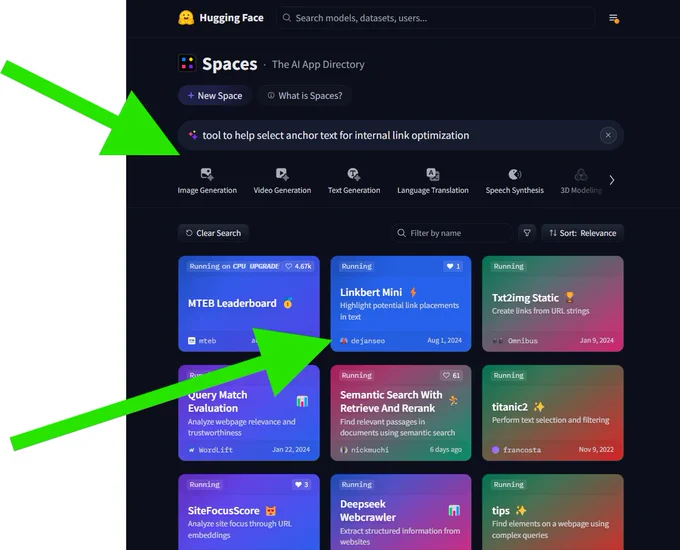Like Semantic Search via 61 heart
Screen dimensions: 680x550
point(451,376)
